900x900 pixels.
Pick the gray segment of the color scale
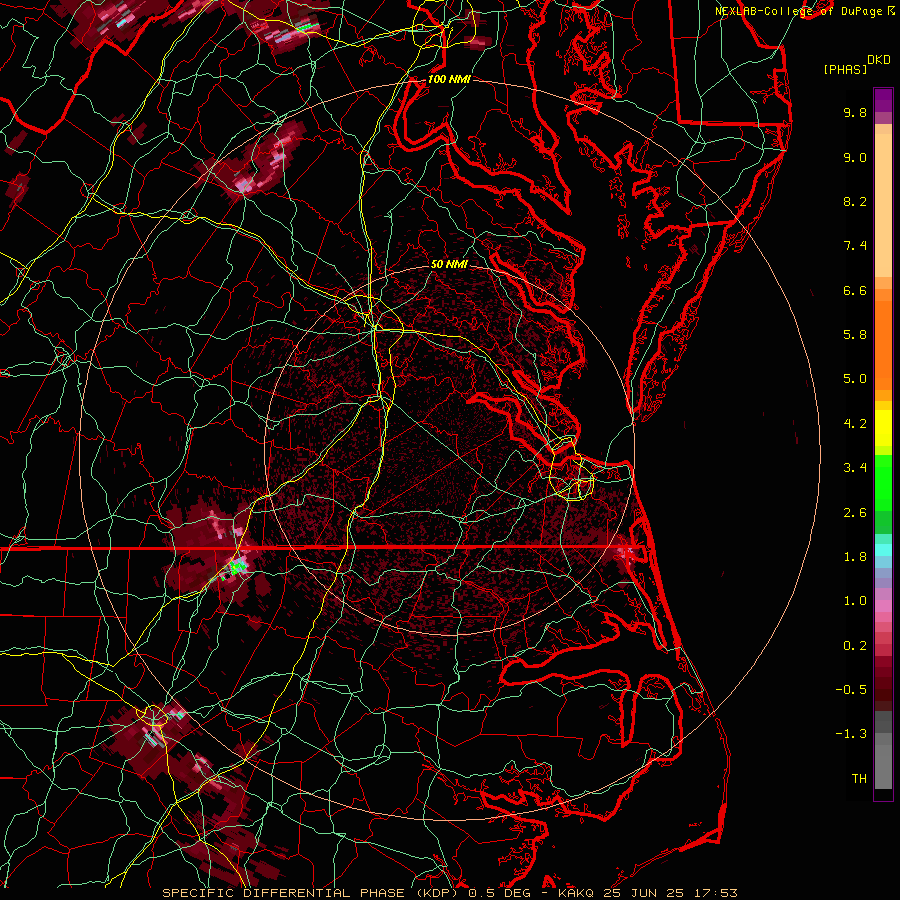click(883, 749)
